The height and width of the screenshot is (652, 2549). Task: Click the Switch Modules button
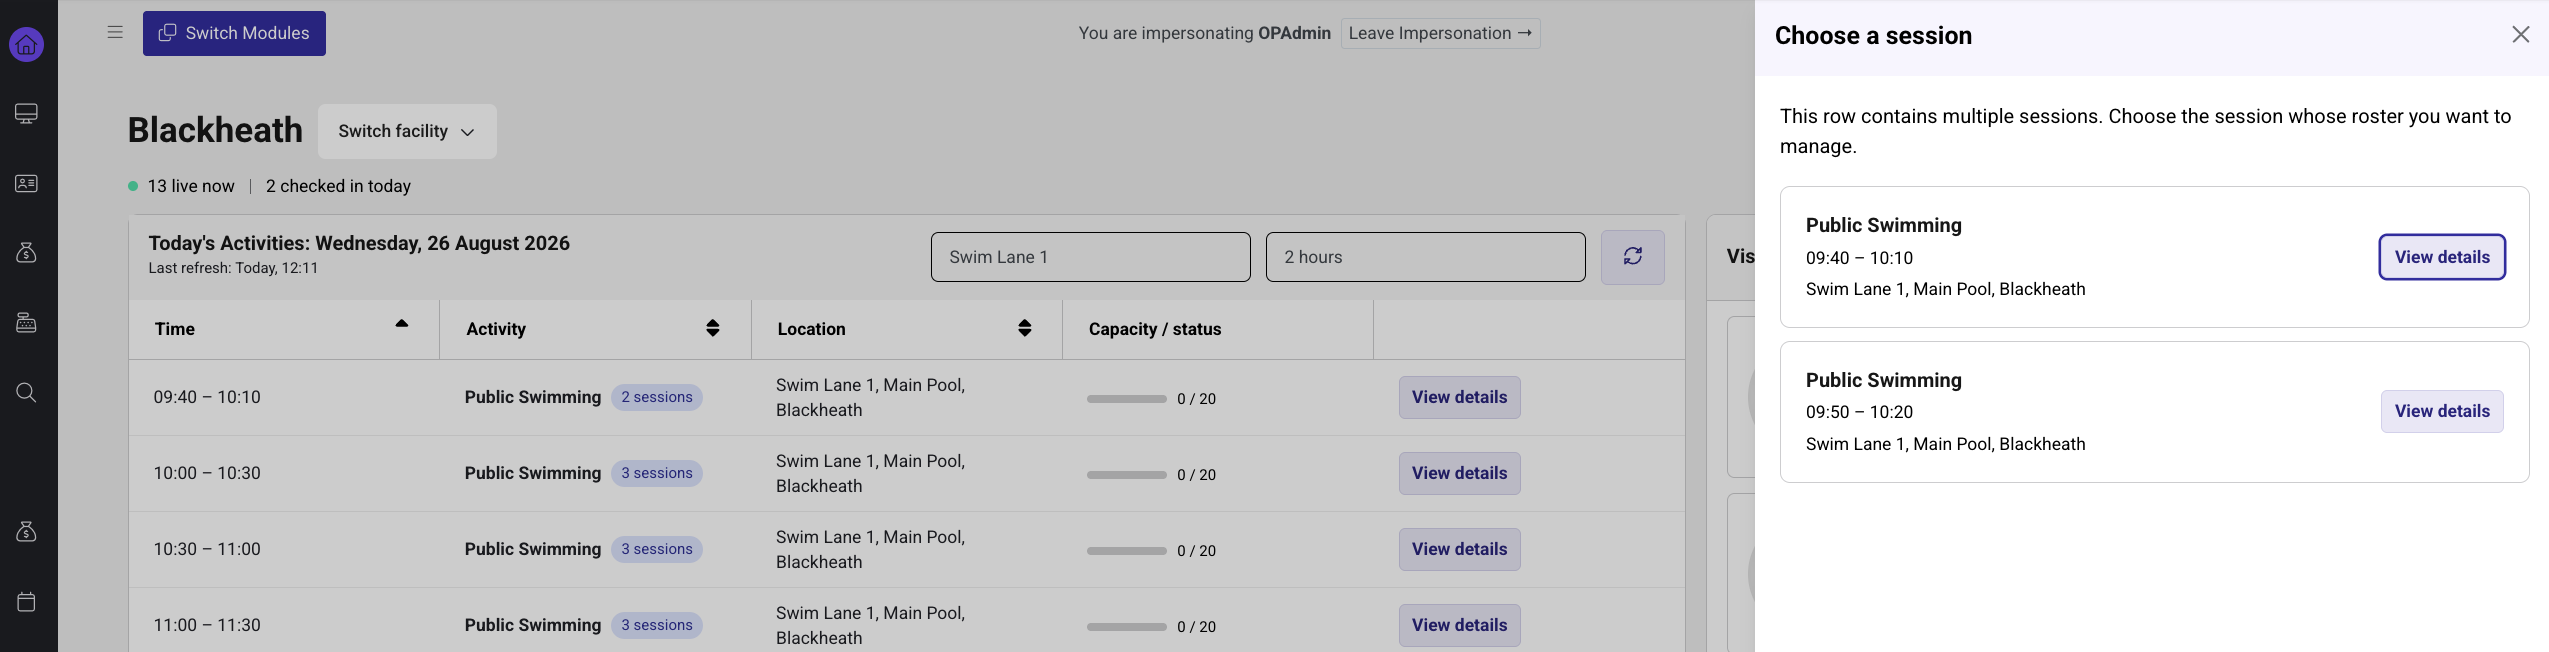(234, 33)
